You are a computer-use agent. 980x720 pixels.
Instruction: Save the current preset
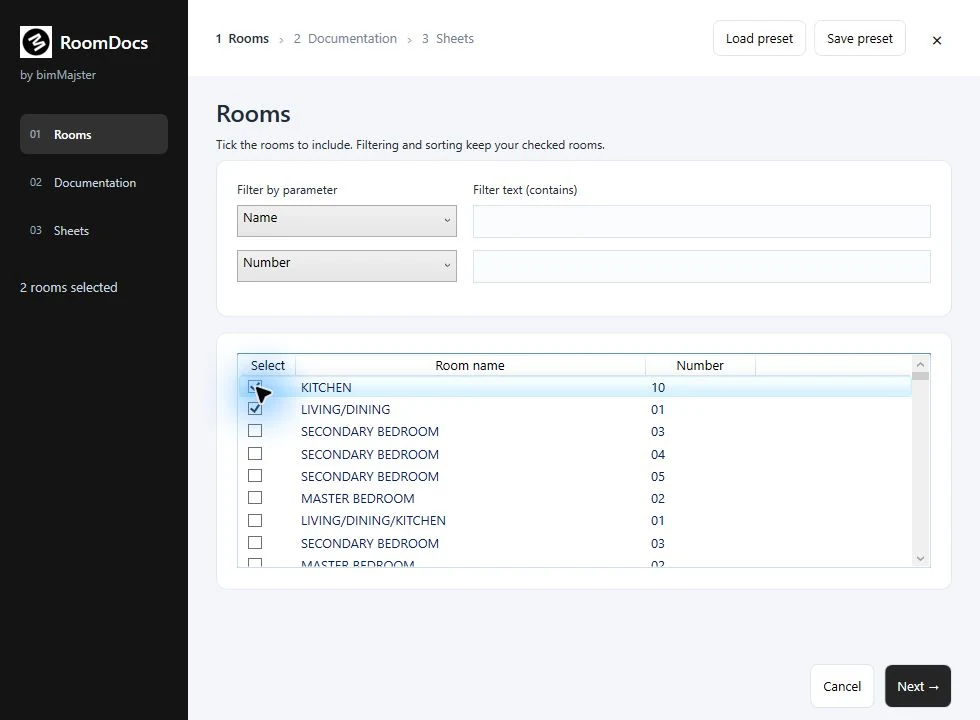pos(860,39)
